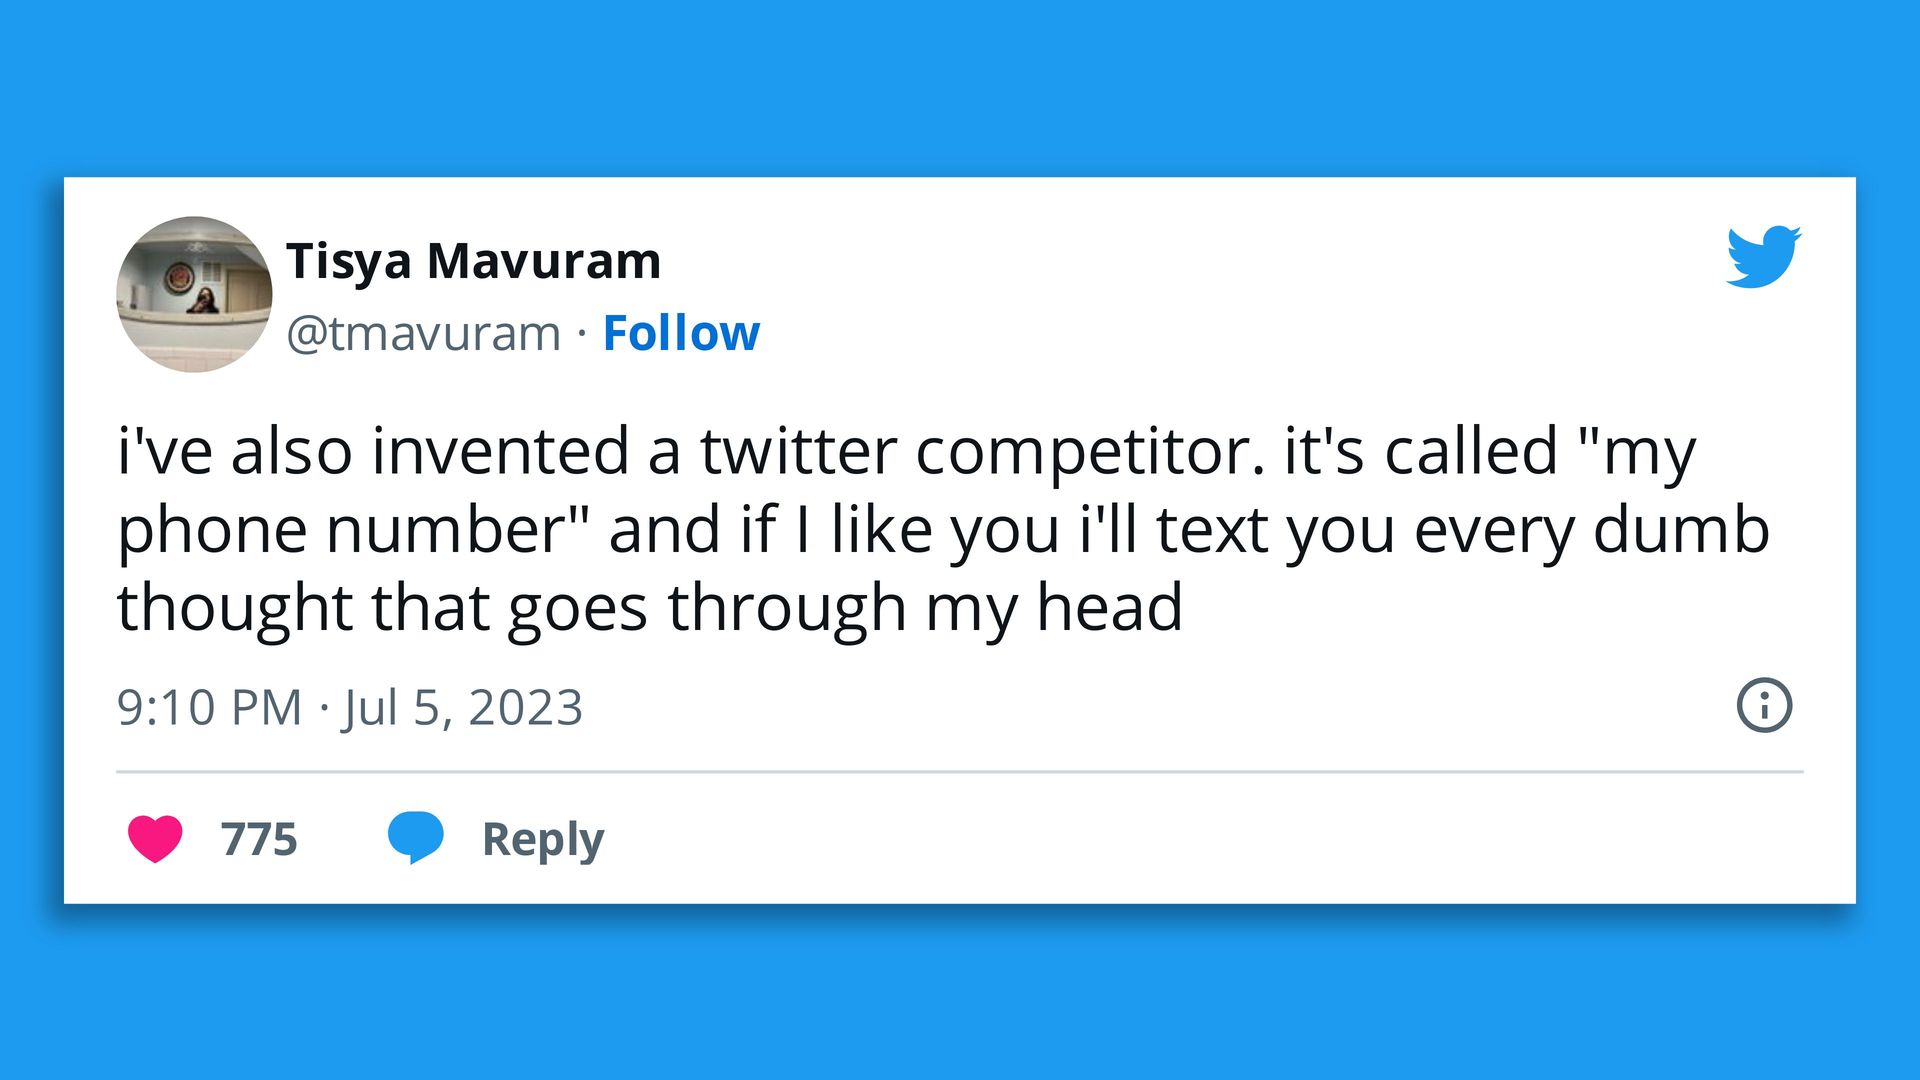This screenshot has height=1080, width=1920.
Task: Click the speech bubble beside Reply
Action: tap(417, 840)
